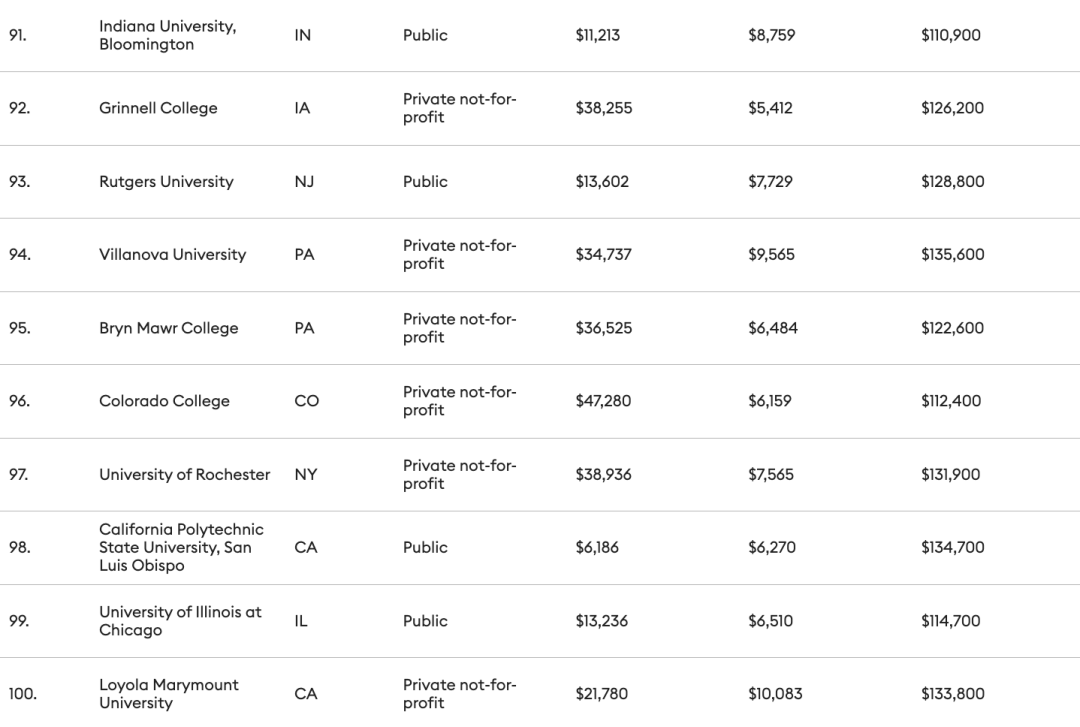The image size is (1080, 727).
Task: Click the NJ state cell for Rutgers
Action: click(x=304, y=181)
